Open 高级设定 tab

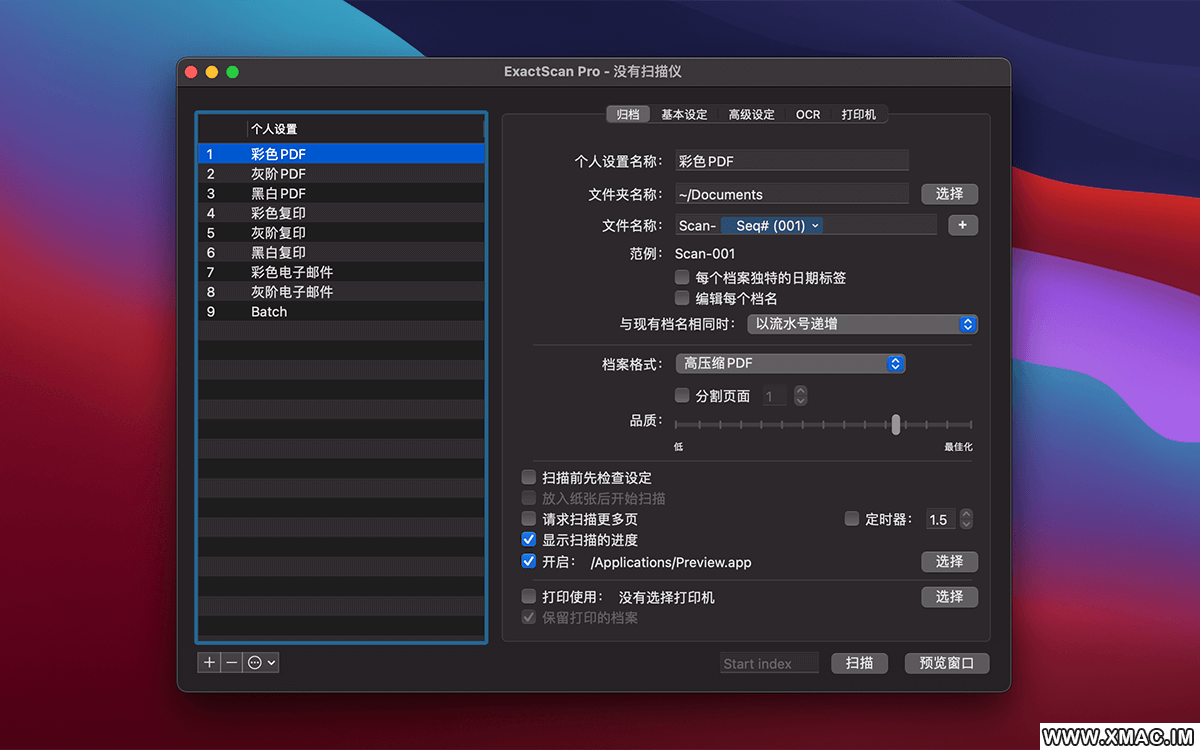751,115
